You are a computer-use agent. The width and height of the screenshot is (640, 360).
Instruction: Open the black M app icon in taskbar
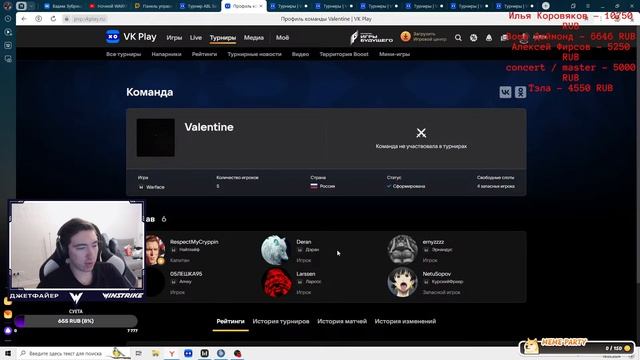(x=204, y=353)
